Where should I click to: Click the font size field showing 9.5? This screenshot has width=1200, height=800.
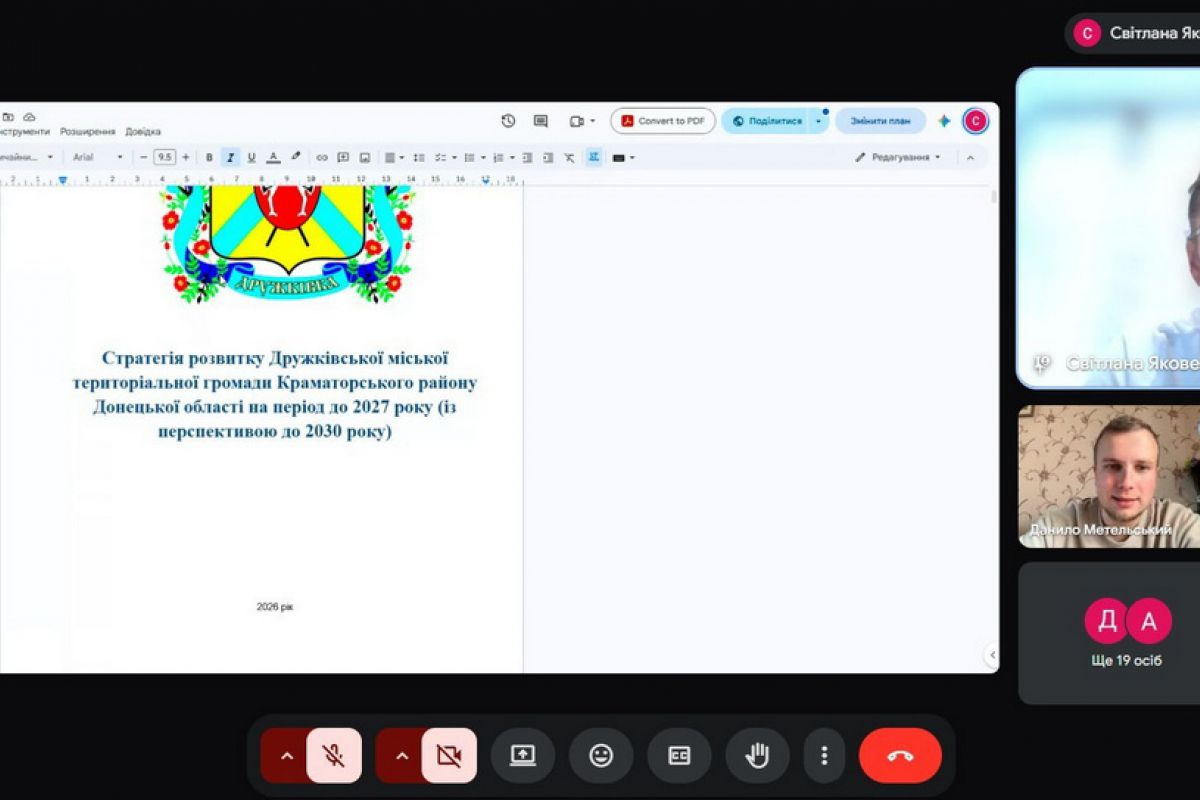coord(164,157)
